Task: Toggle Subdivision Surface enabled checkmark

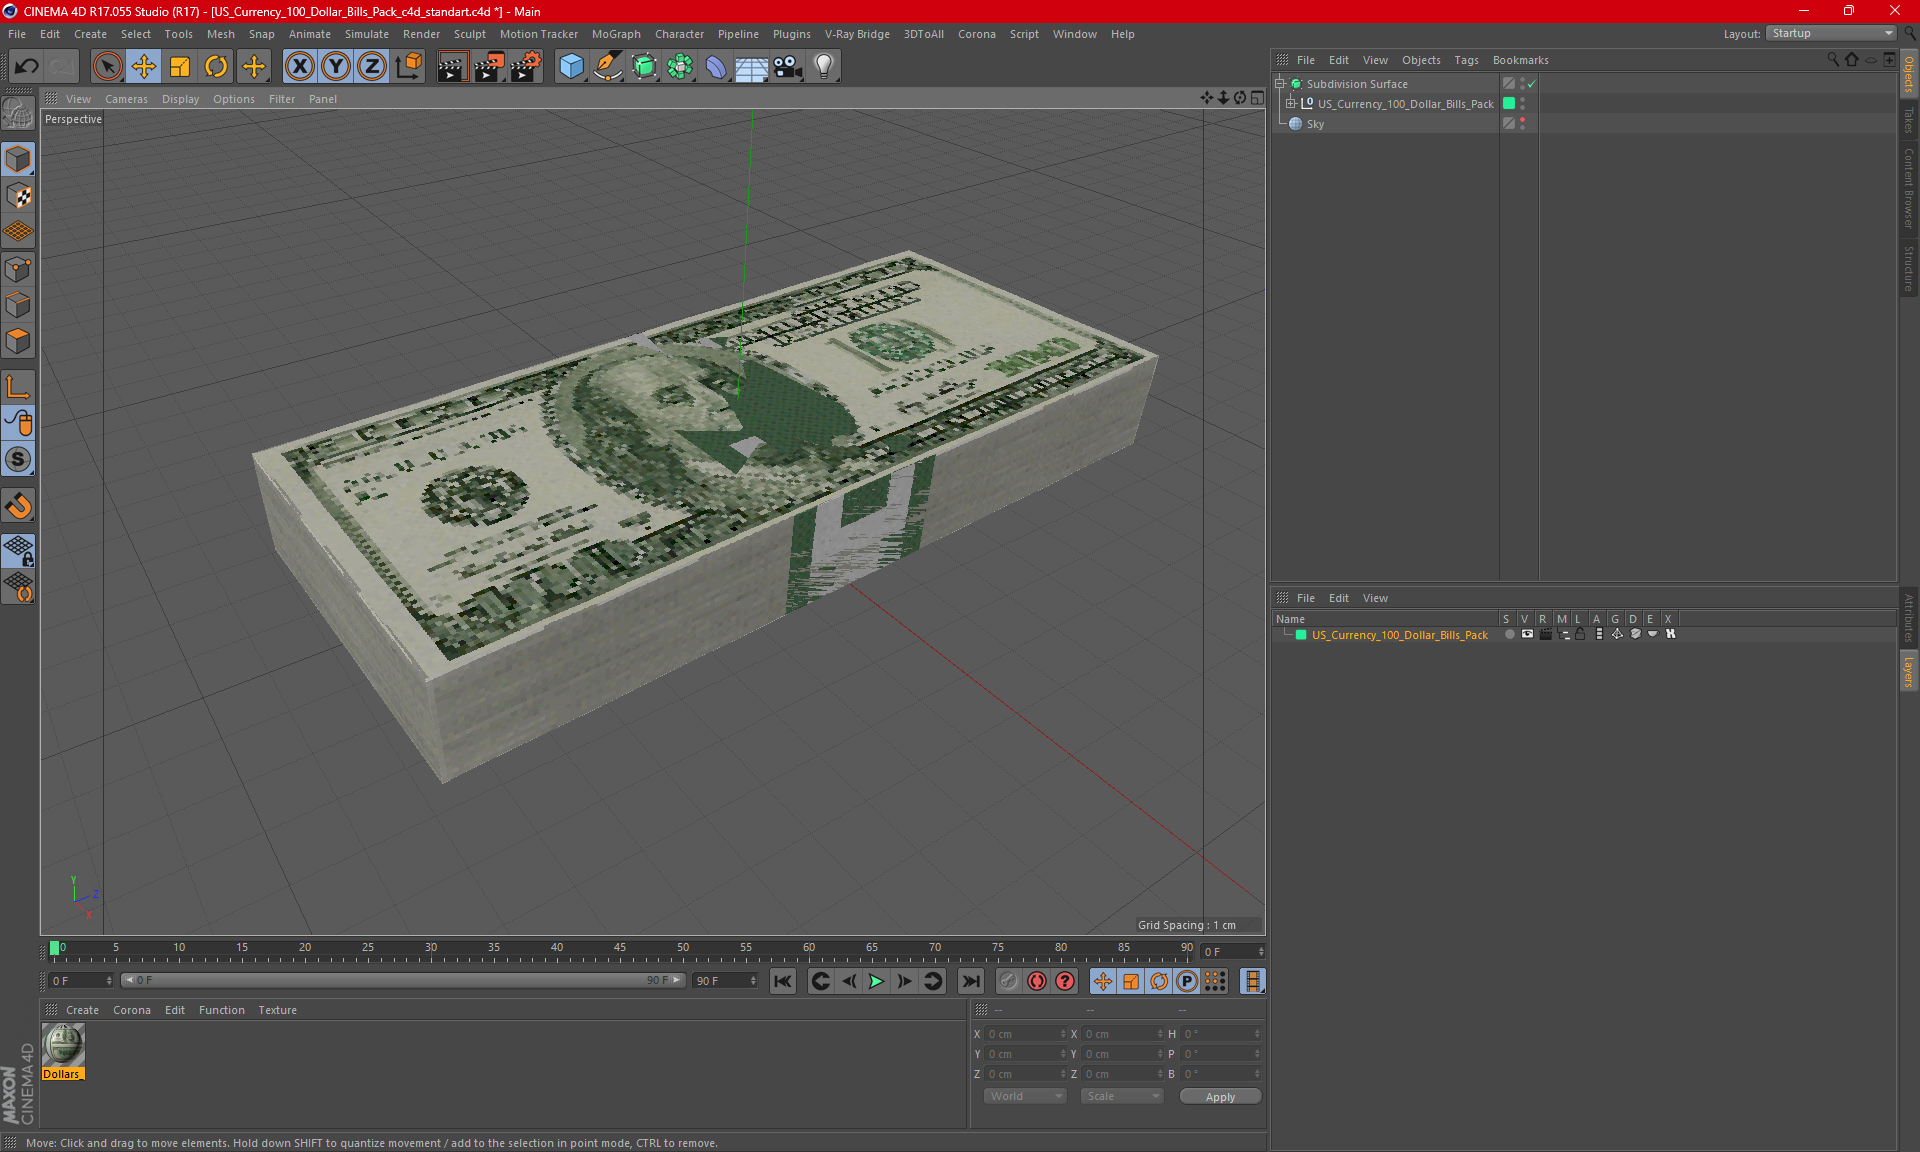Action: pyautogui.click(x=1531, y=84)
